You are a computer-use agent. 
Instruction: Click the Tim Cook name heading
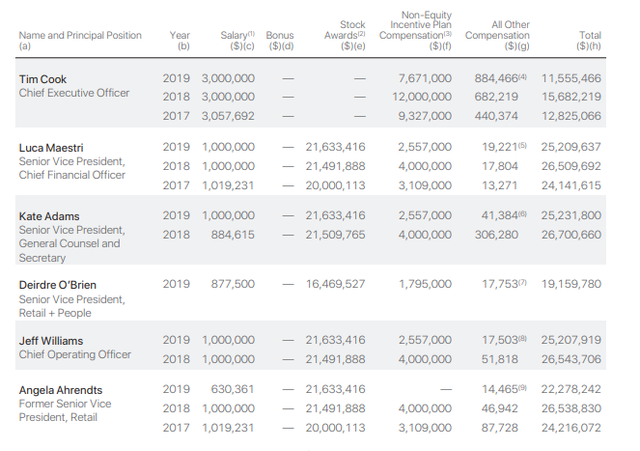tap(46, 77)
